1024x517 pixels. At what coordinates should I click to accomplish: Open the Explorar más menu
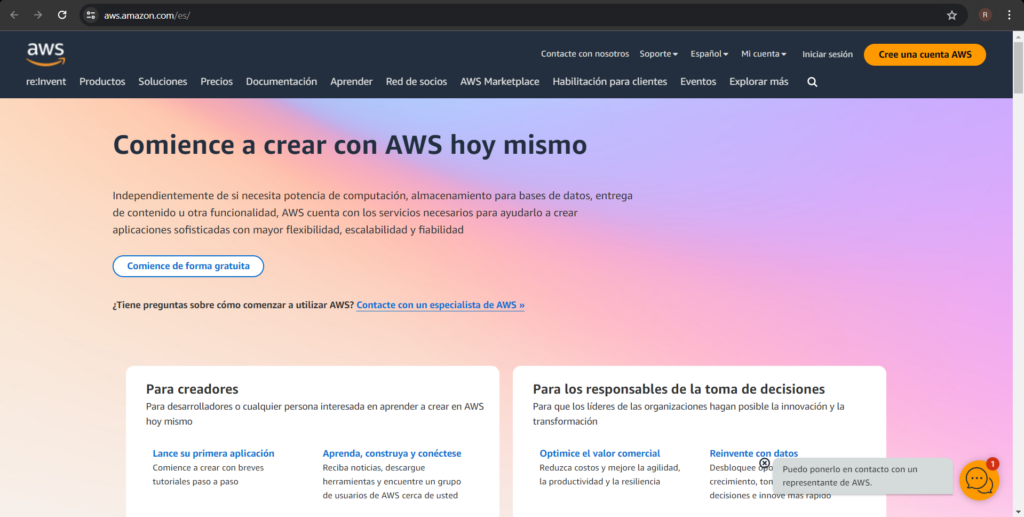coord(758,82)
